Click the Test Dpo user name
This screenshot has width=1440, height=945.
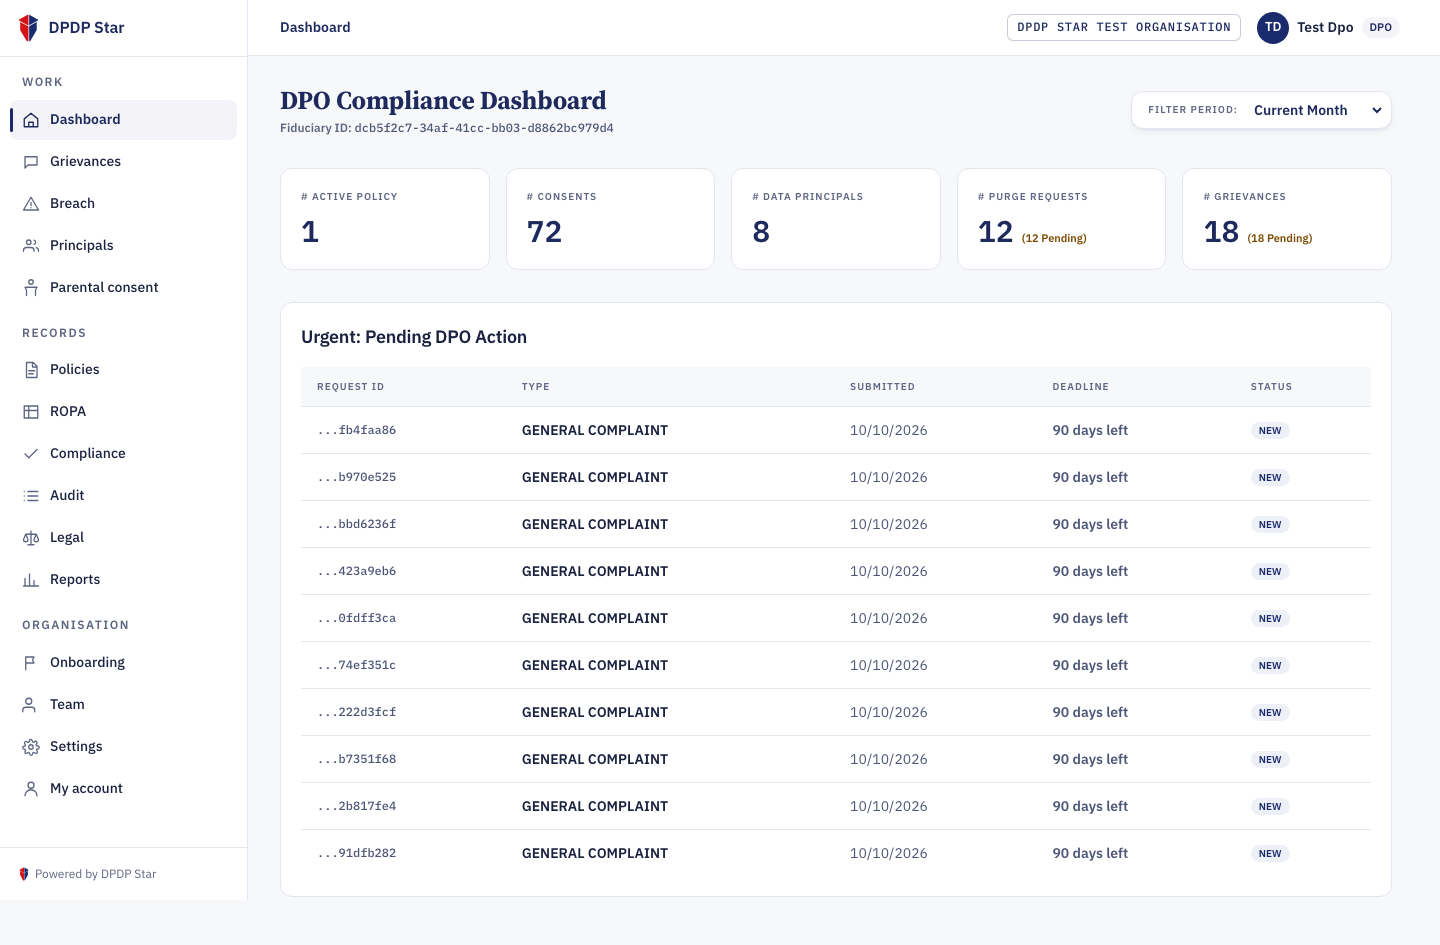(1325, 27)
